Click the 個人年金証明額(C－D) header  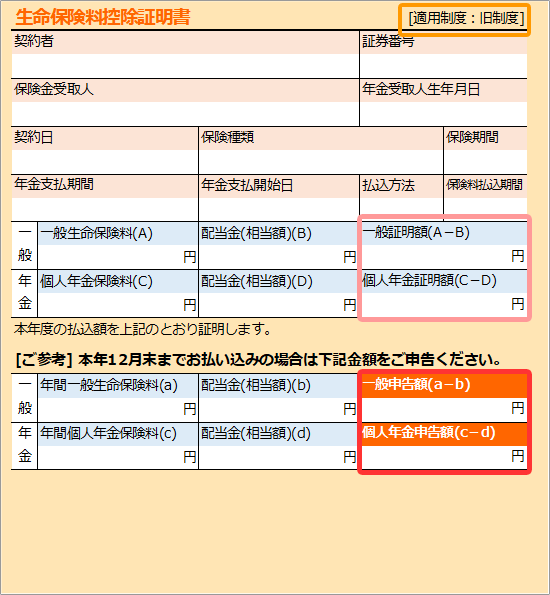pyautogui.click(x=429, y=280)
